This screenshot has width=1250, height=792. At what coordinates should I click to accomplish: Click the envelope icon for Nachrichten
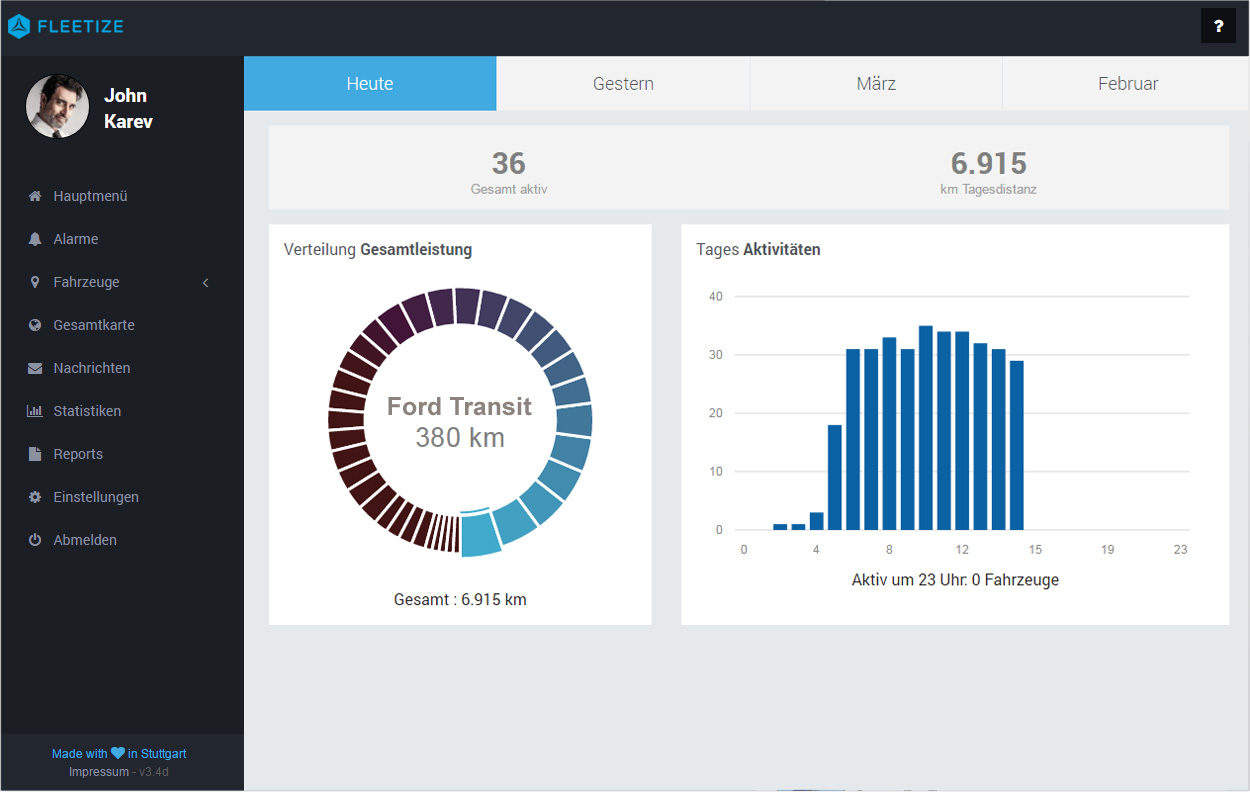click(35, 368)
